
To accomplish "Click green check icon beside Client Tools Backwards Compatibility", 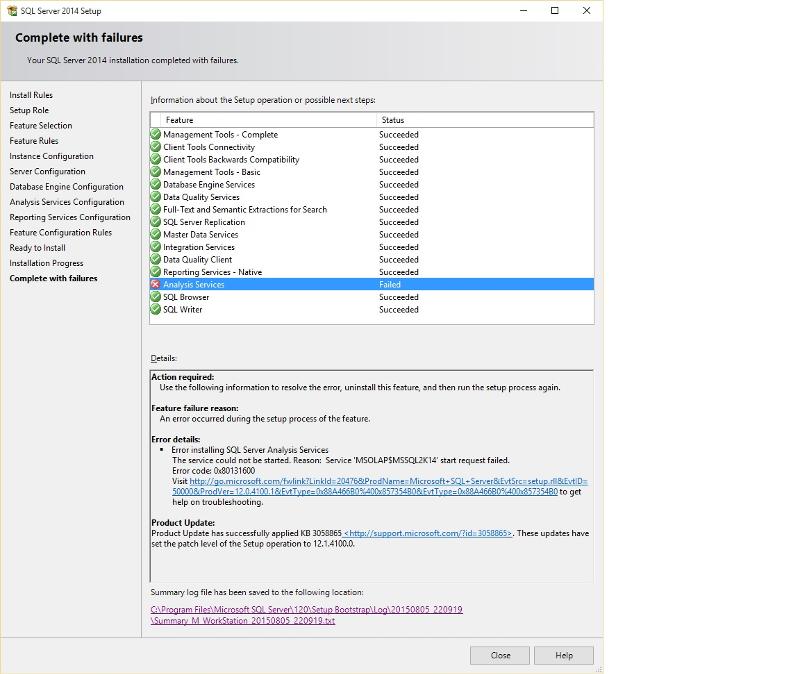I will (x=156, y=159).
